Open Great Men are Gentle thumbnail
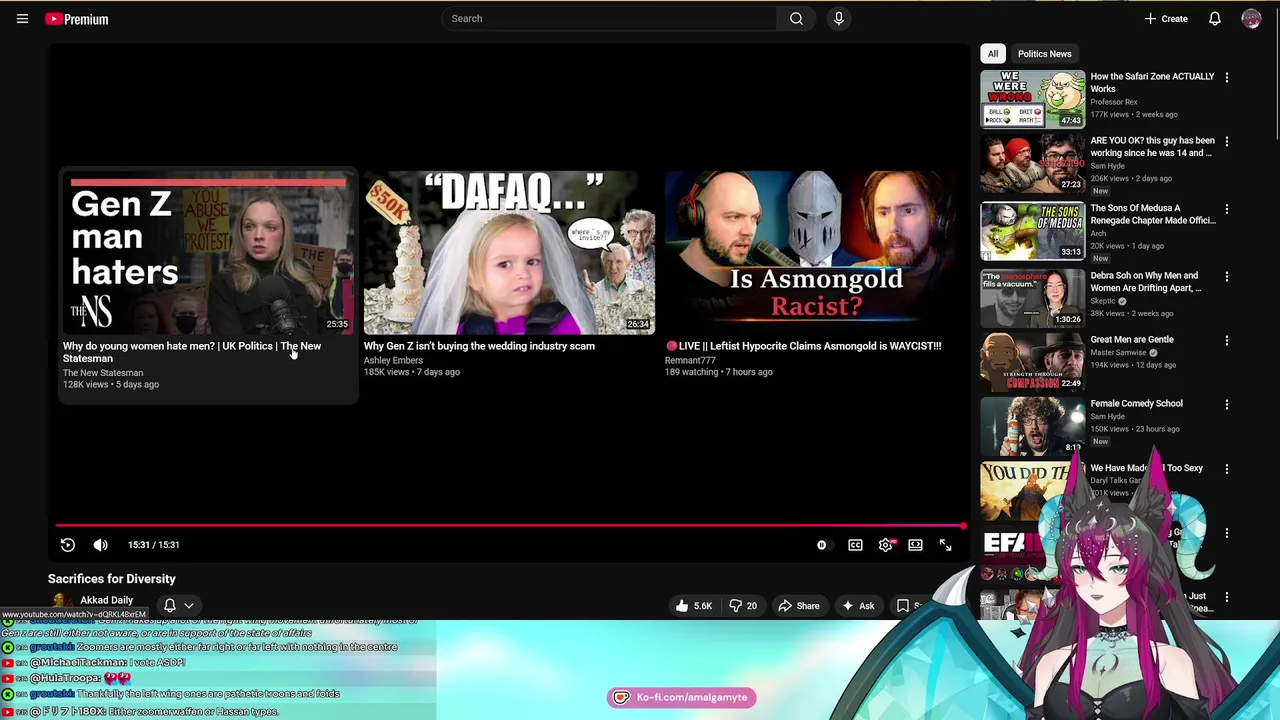1280x720 pixels. pyautogui.click(x=1032, y=361)
